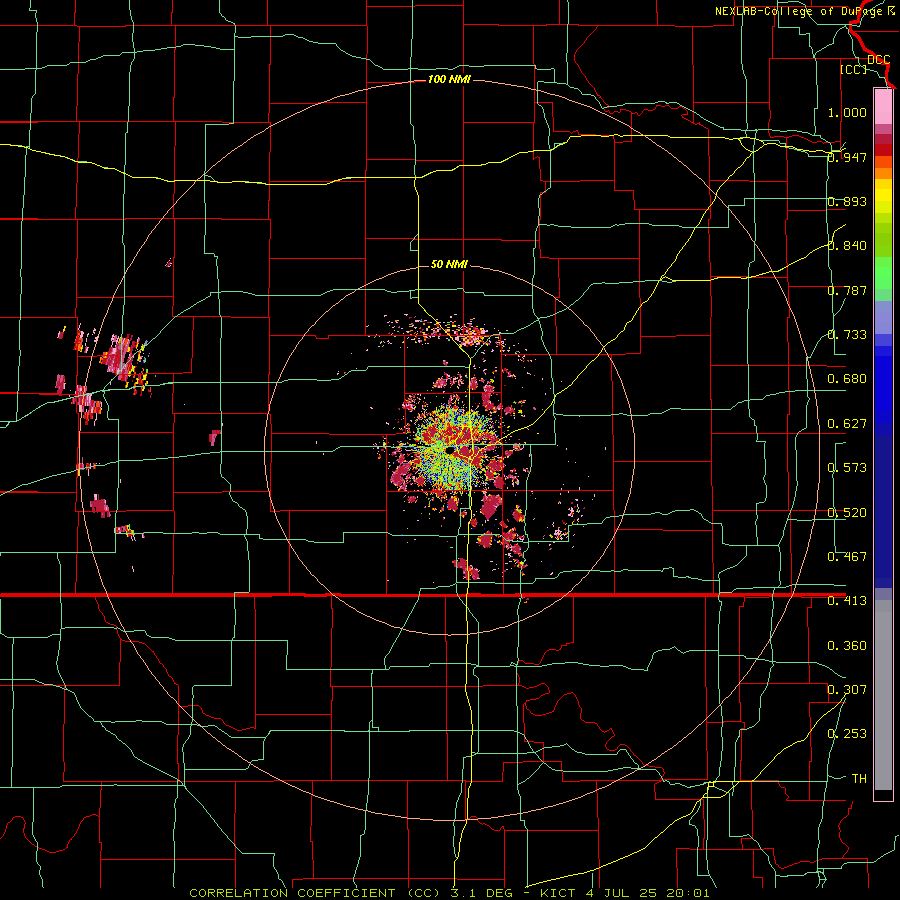
Task: Select the 0.947 color scale value
Action: point(847,157)
